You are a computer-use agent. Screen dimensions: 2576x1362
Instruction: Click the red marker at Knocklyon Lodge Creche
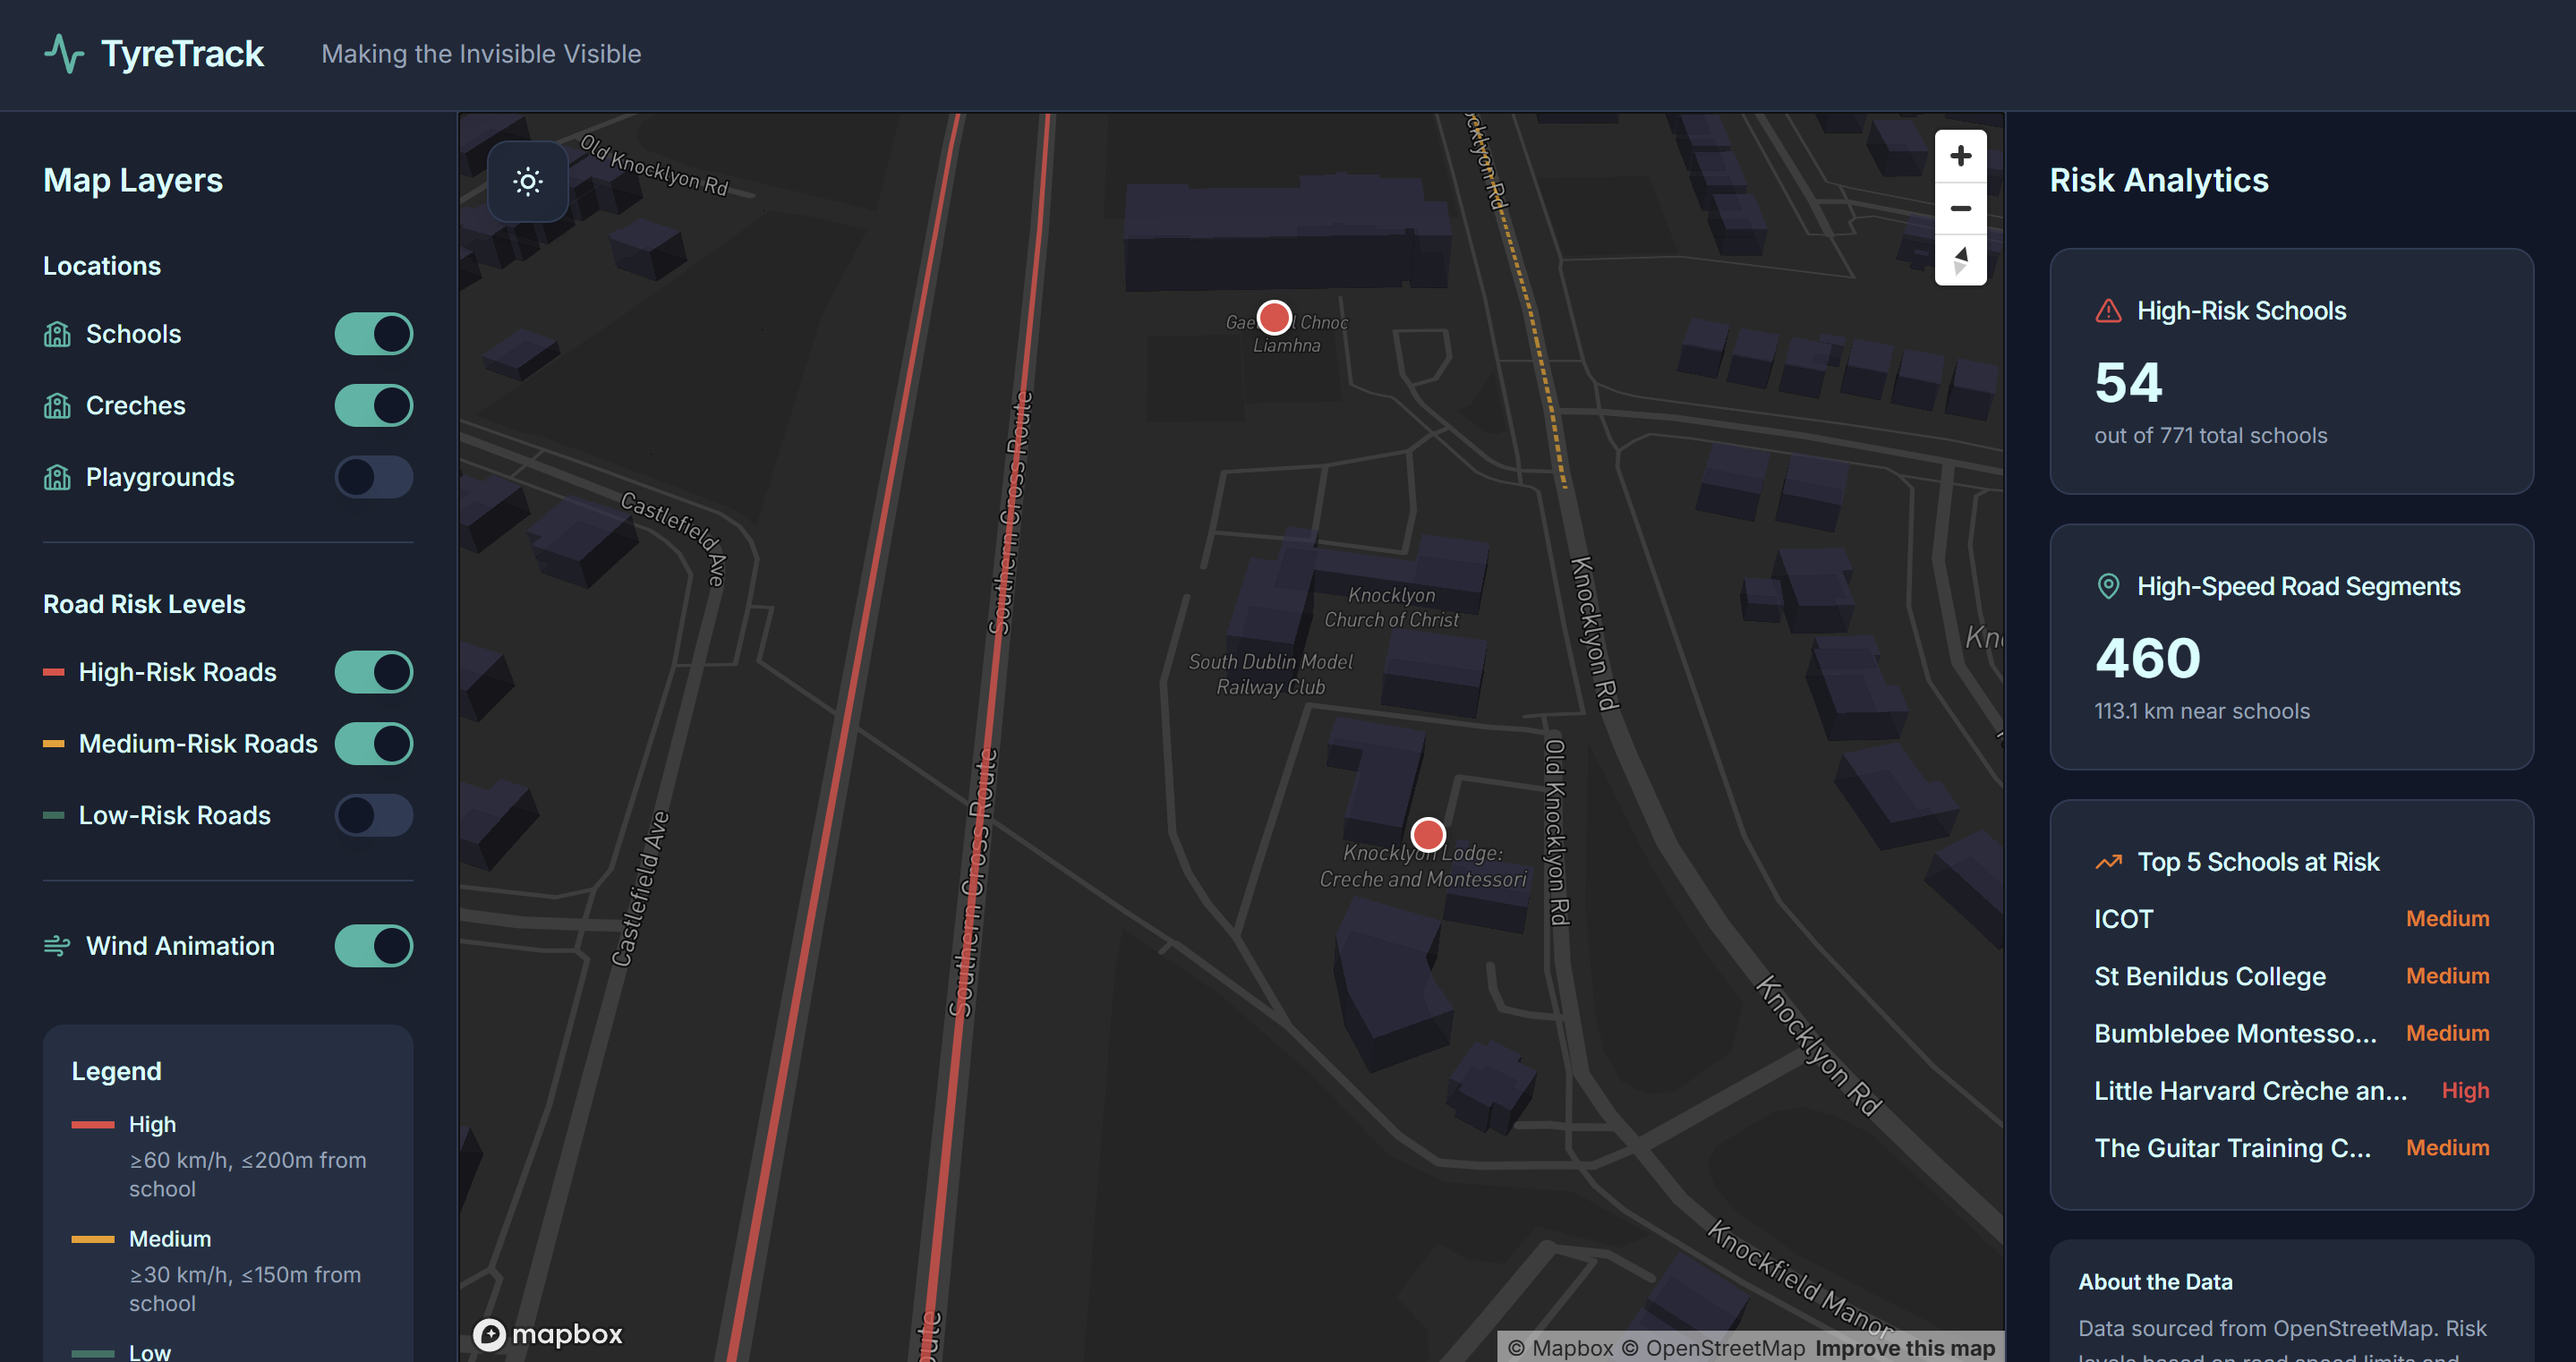[x=1428, y=834]
